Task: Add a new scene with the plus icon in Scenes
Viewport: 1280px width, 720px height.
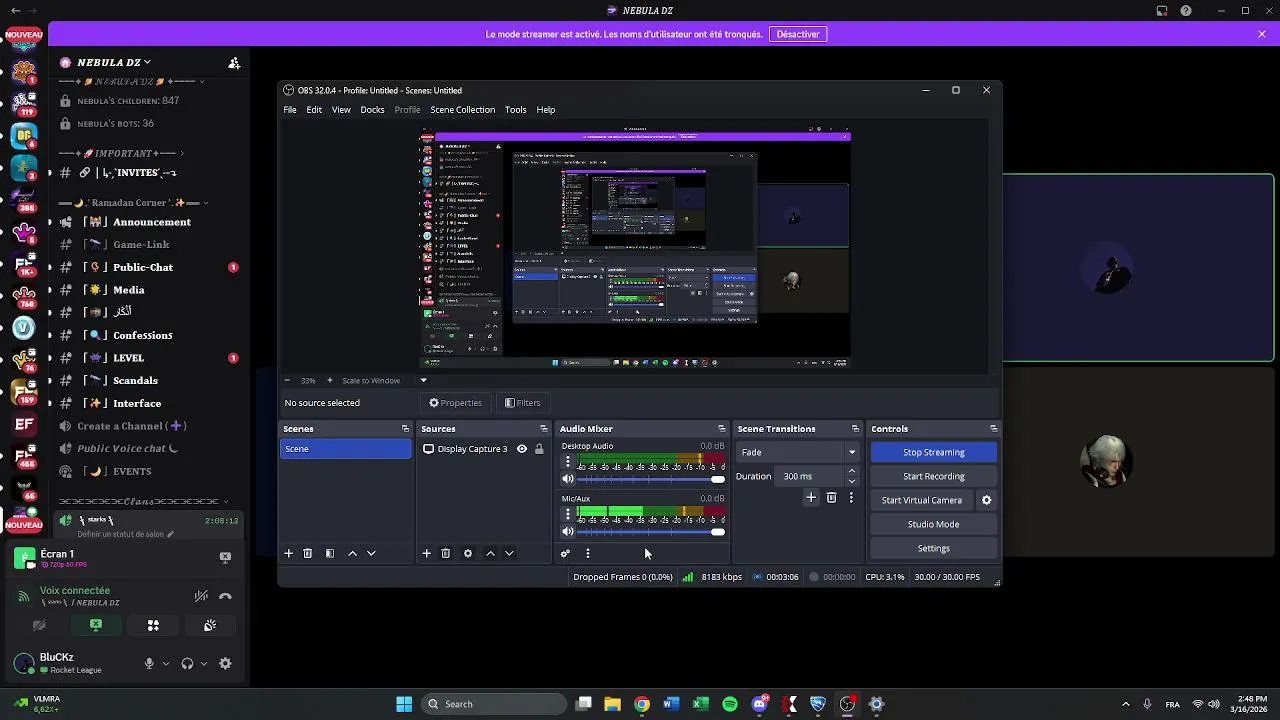Action: click(289, 553)
